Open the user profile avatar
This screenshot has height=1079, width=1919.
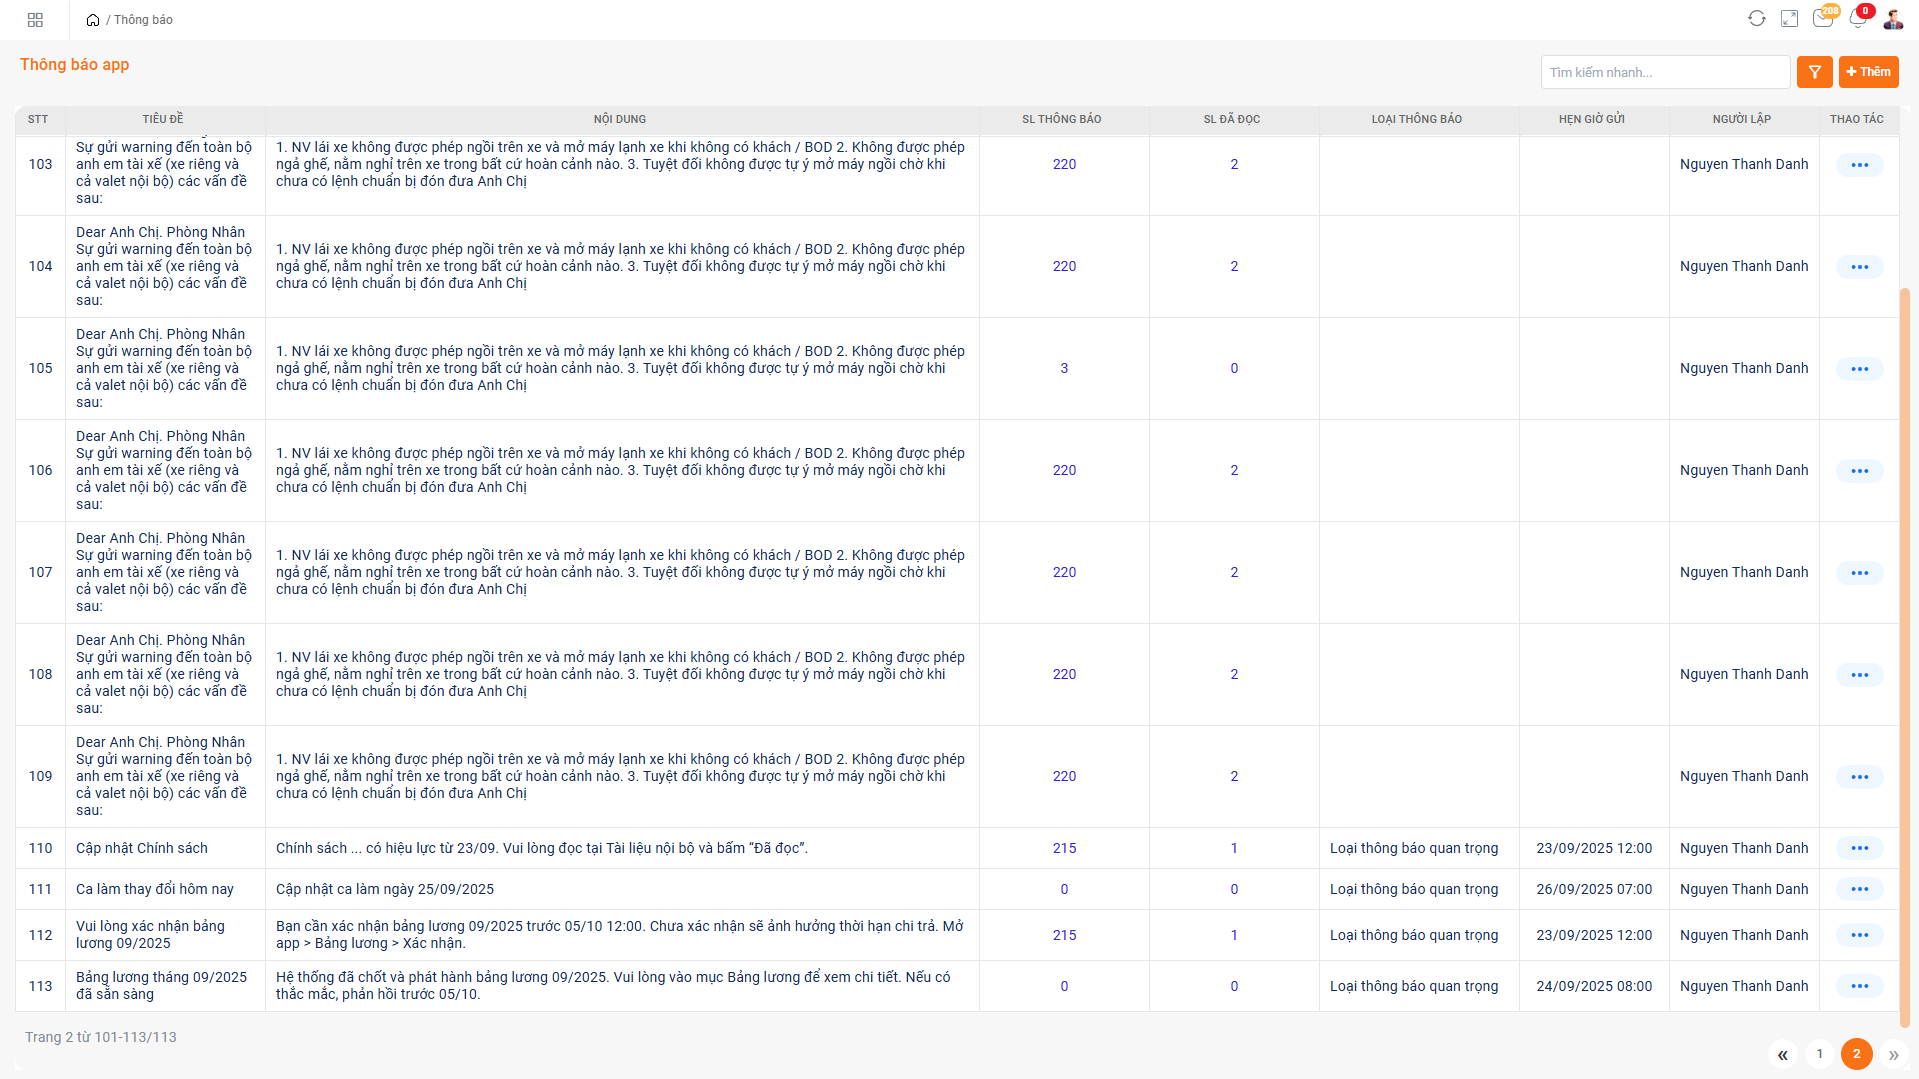tap(1892, 19)
